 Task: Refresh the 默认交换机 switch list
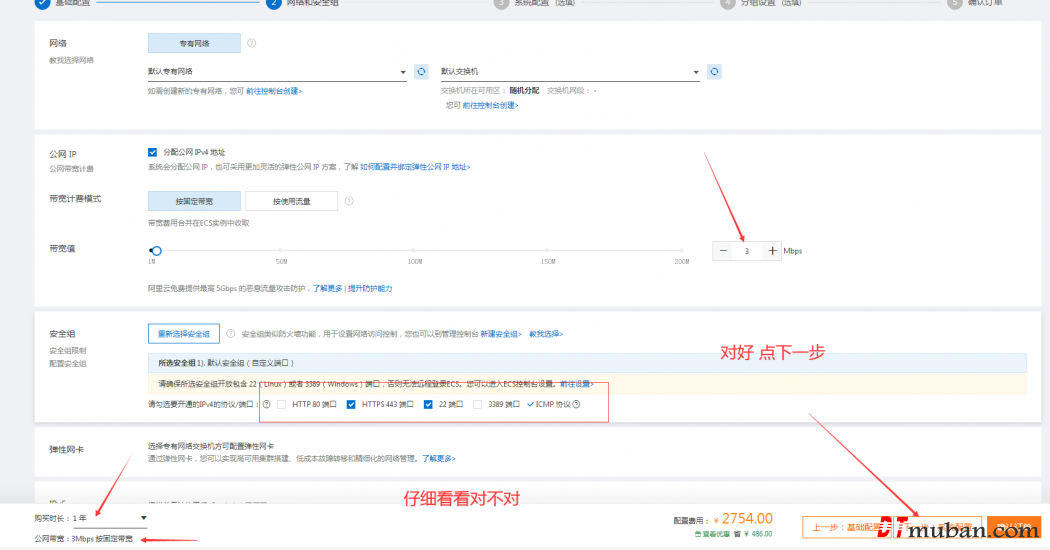pos(714,72)
